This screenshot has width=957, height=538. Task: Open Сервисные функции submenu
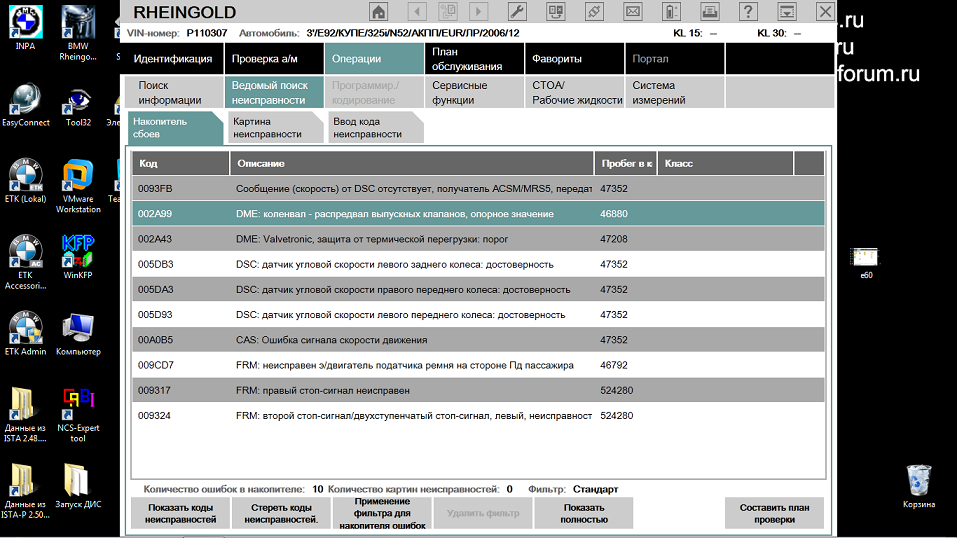[460, 93]
